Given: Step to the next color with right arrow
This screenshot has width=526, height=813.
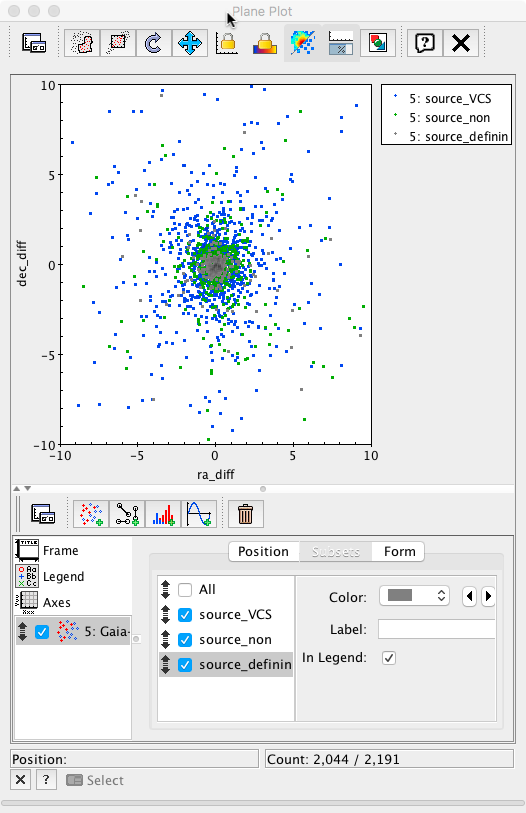Looking at the screenshot, I should 488,596.
